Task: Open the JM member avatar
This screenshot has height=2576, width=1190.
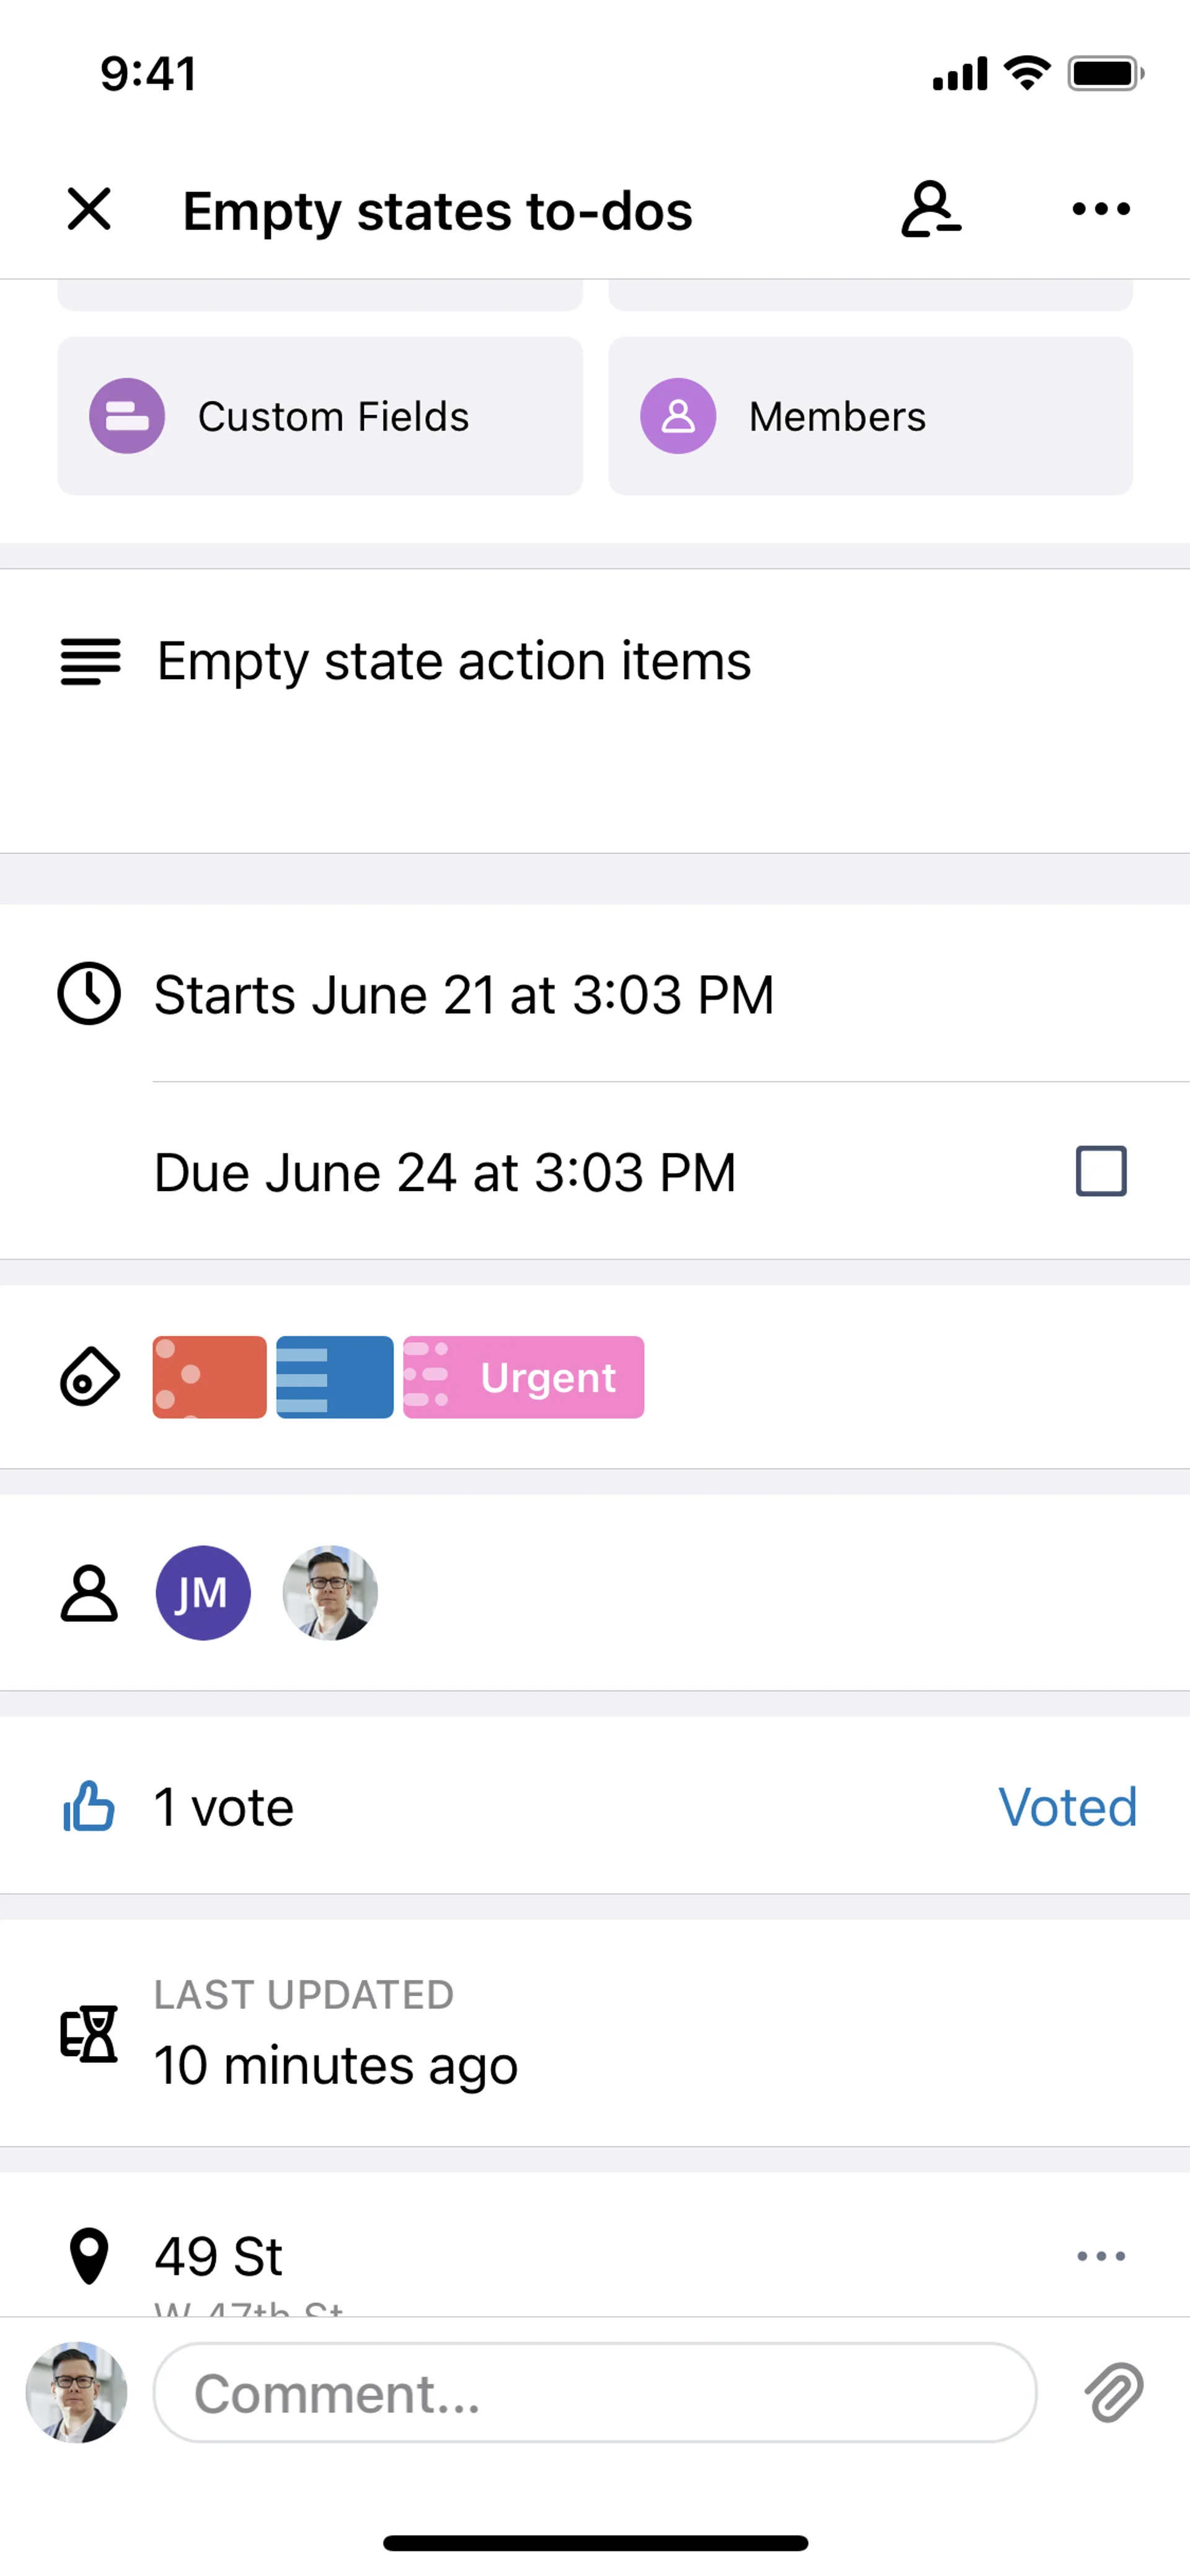Action: click(203, 1593)
